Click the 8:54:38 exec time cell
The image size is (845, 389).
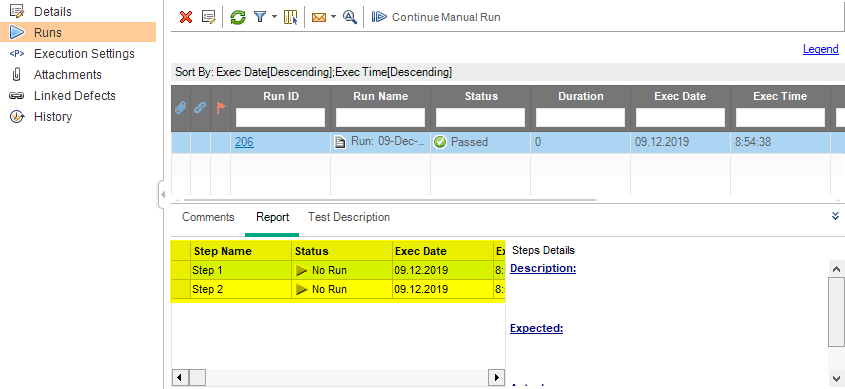tap(780, 142)
